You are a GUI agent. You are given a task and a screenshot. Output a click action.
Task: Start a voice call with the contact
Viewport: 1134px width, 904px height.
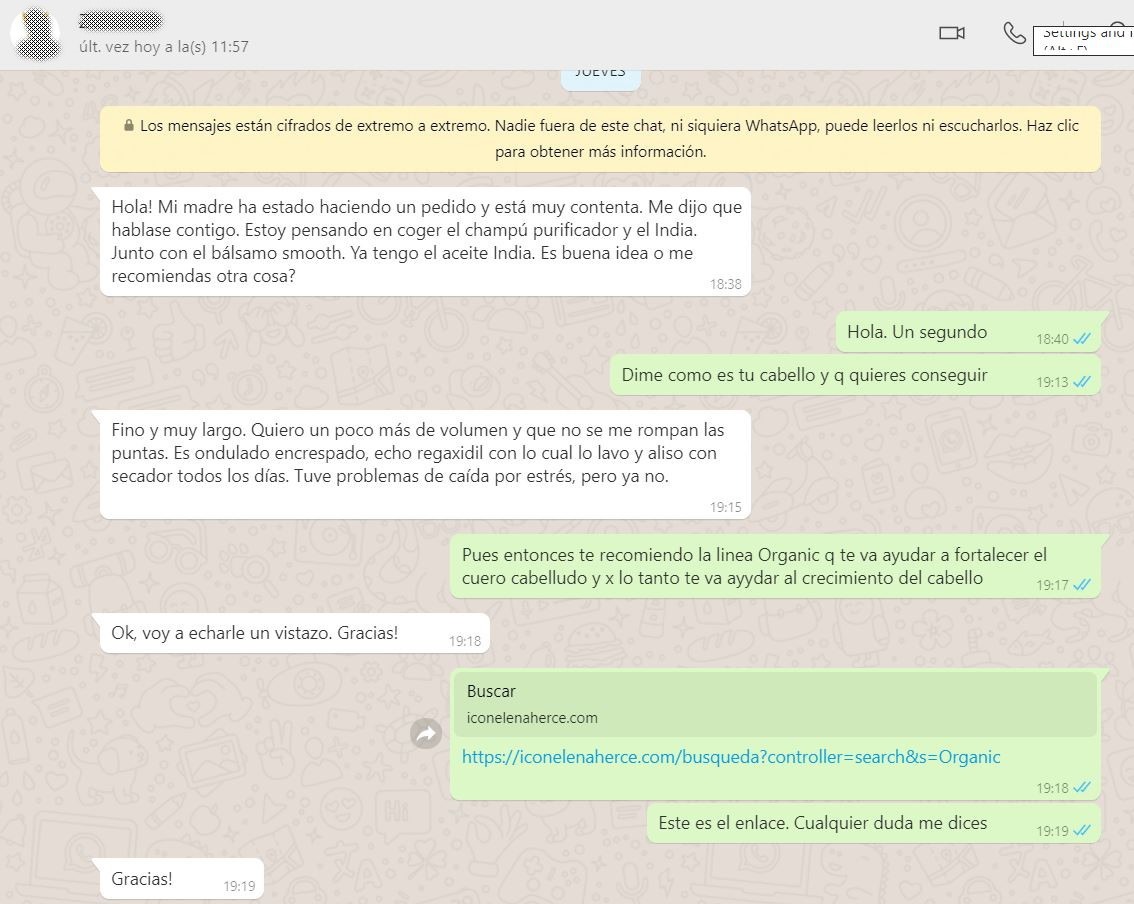coord(1014,33)
